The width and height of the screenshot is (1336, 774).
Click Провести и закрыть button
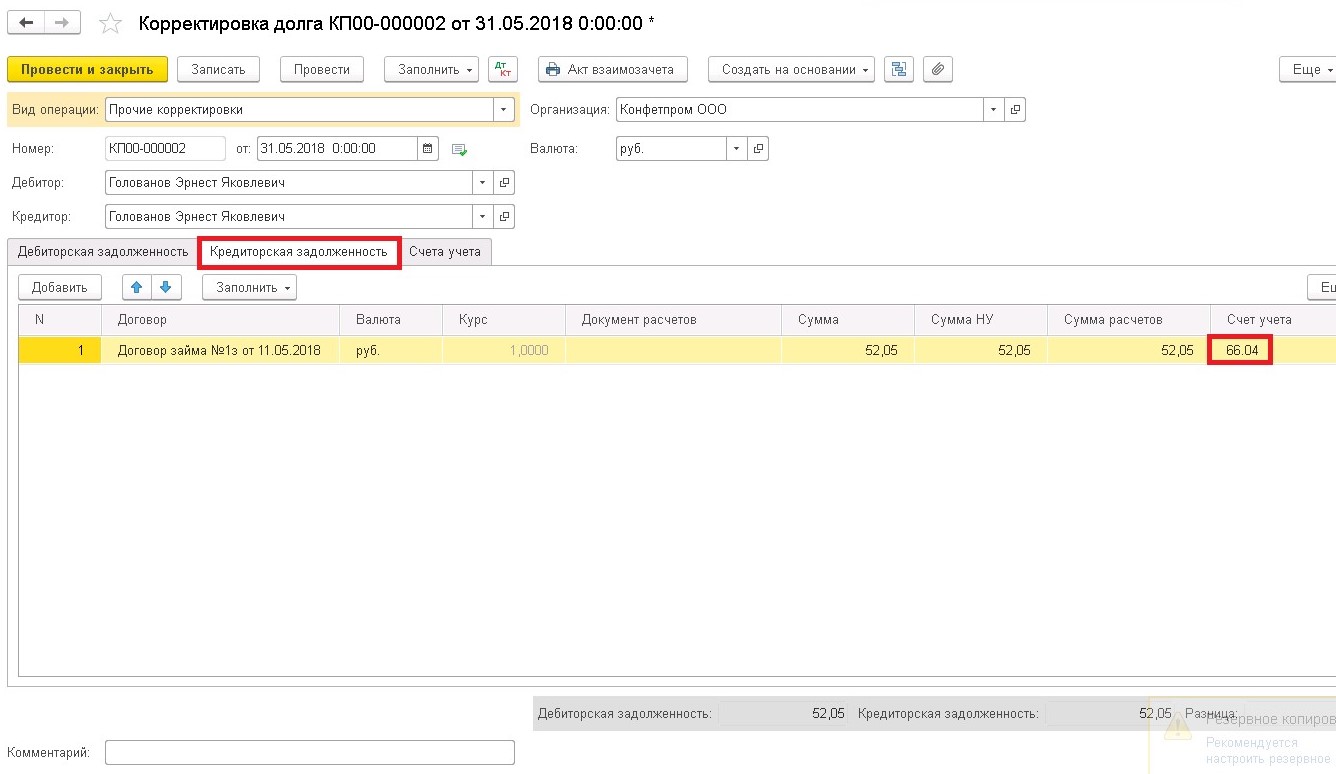point(87,69)
